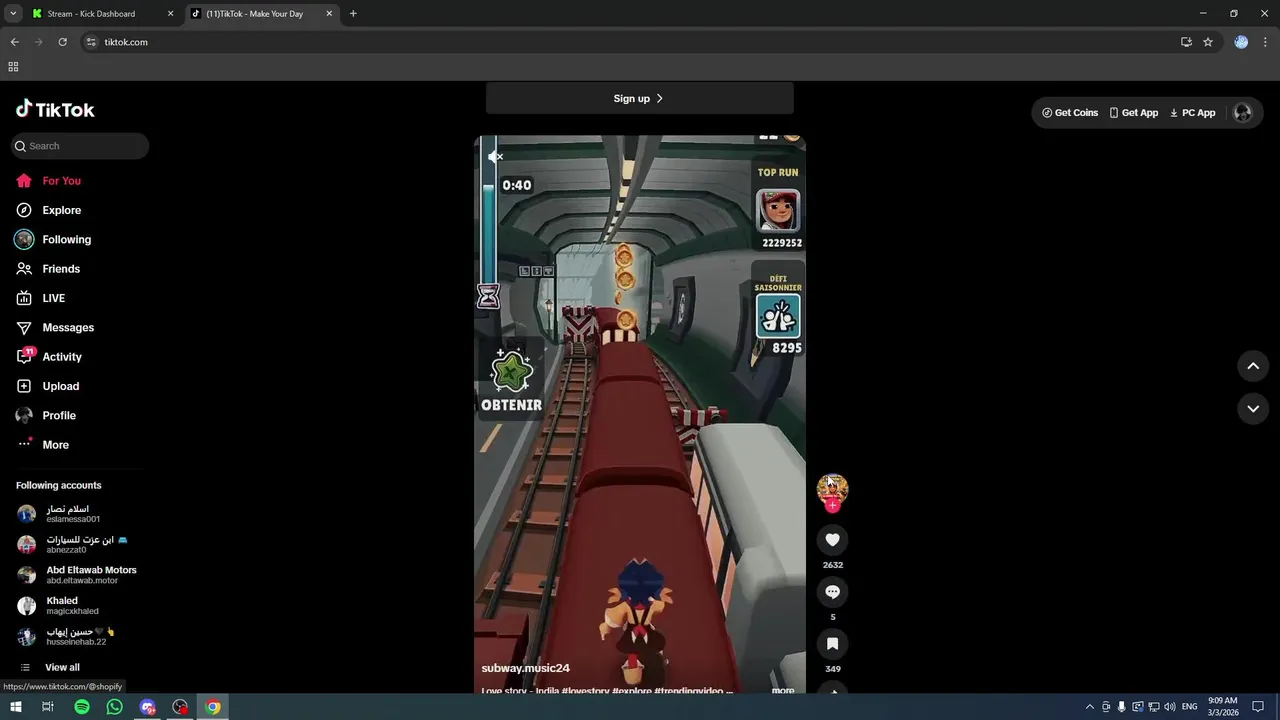Click the PC App download button

[1192, 113]
